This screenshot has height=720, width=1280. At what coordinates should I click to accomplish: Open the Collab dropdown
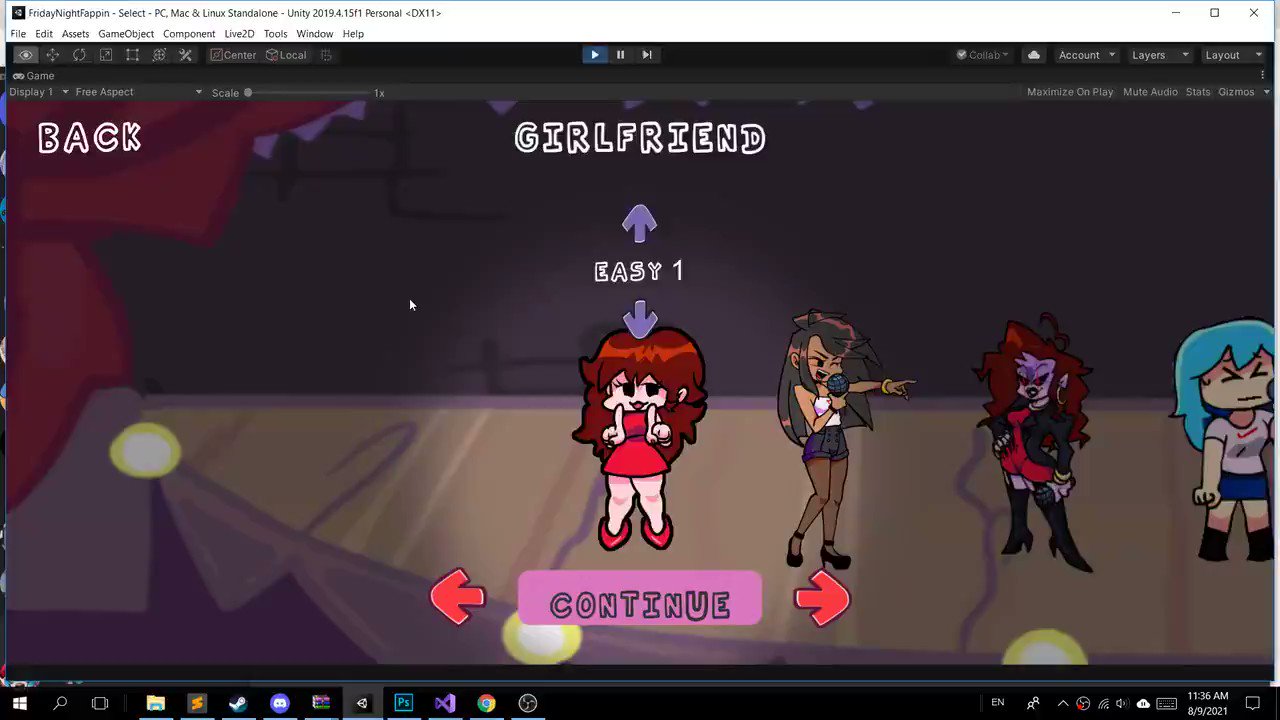983,55
